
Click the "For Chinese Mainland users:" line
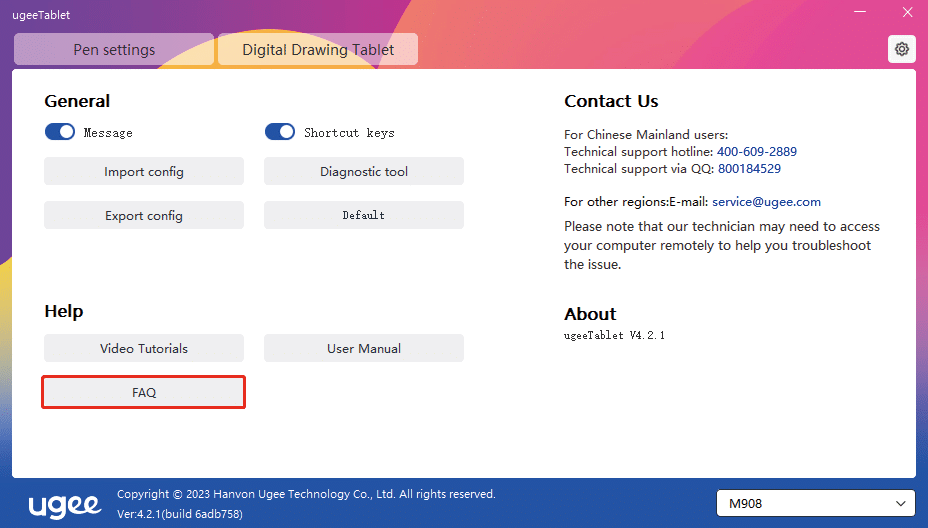(x=646, y=134)
